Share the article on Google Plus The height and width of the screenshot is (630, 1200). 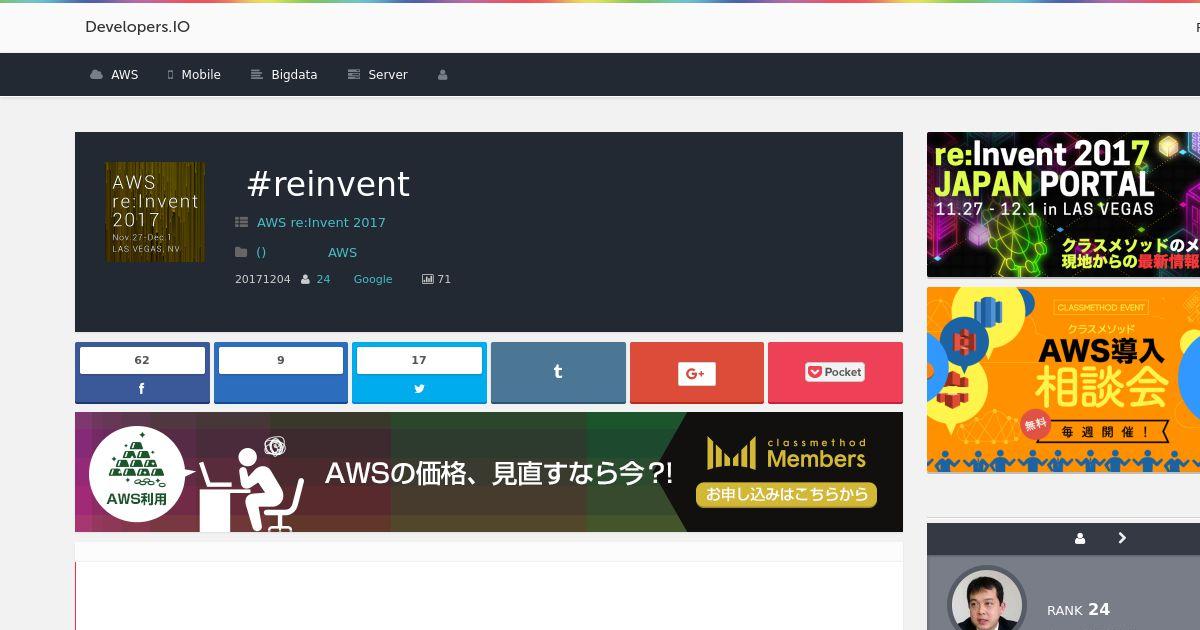pos(696,373)
